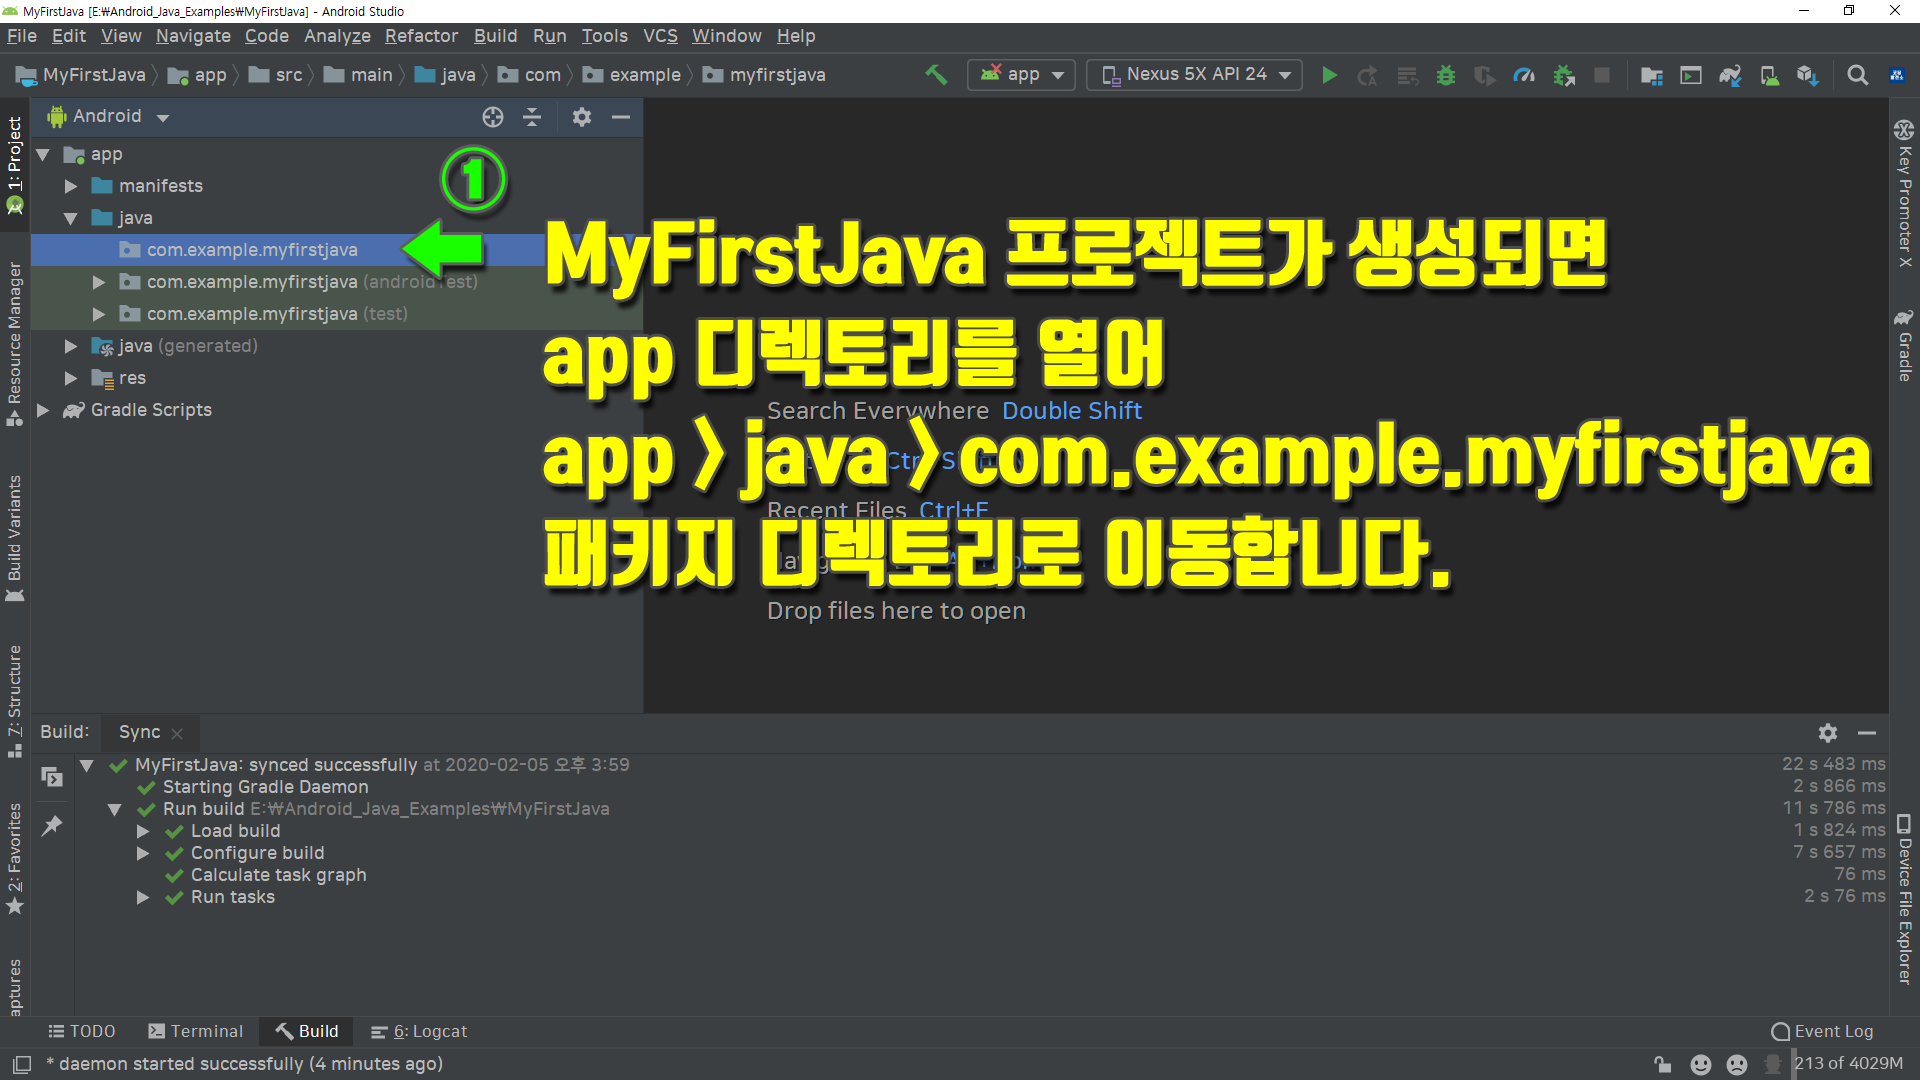Expand the Gradle Scripts tree node

pyautogui.click(x=43, y=410)
